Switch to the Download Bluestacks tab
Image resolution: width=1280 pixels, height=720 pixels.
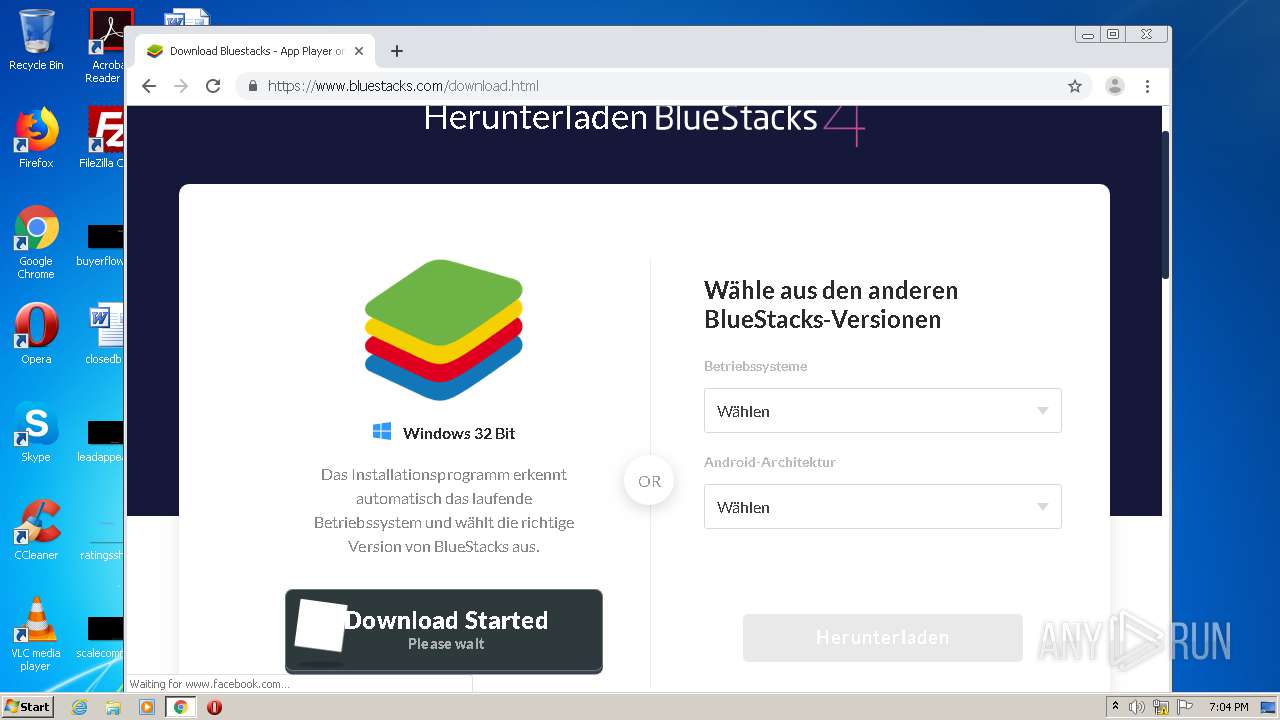click(254, 51)
